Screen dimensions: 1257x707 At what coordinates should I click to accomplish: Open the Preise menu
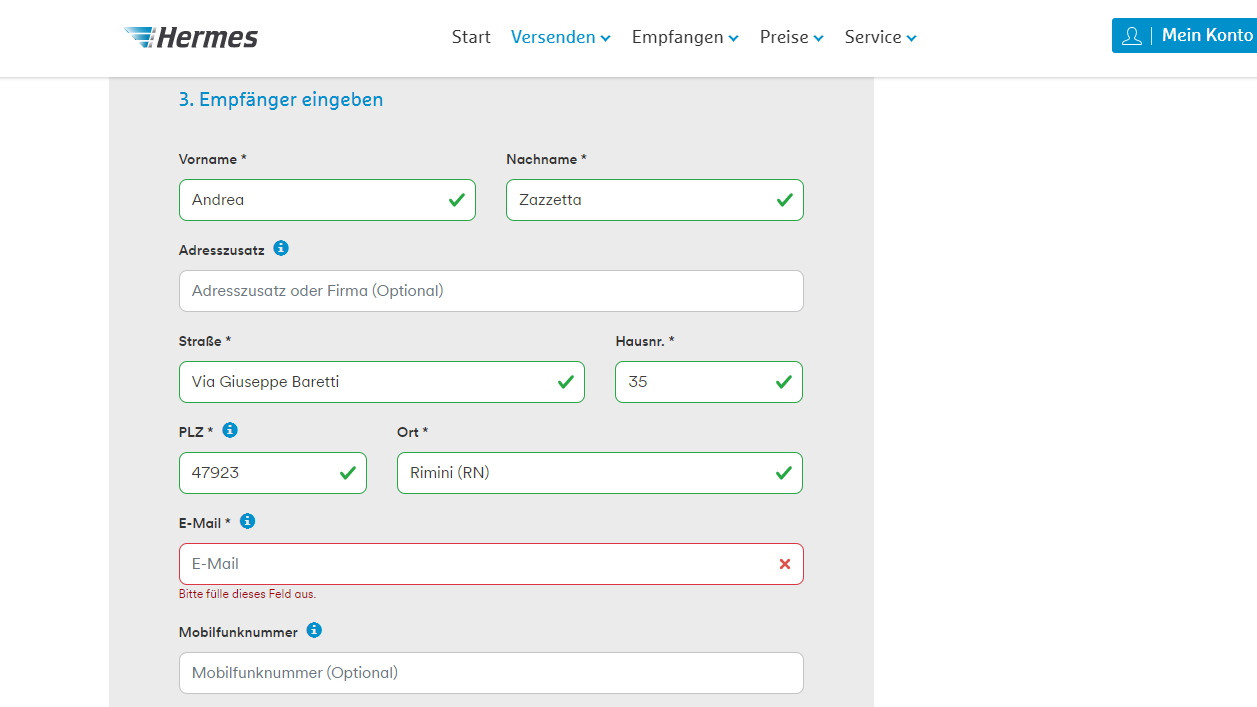click(792, 37)
